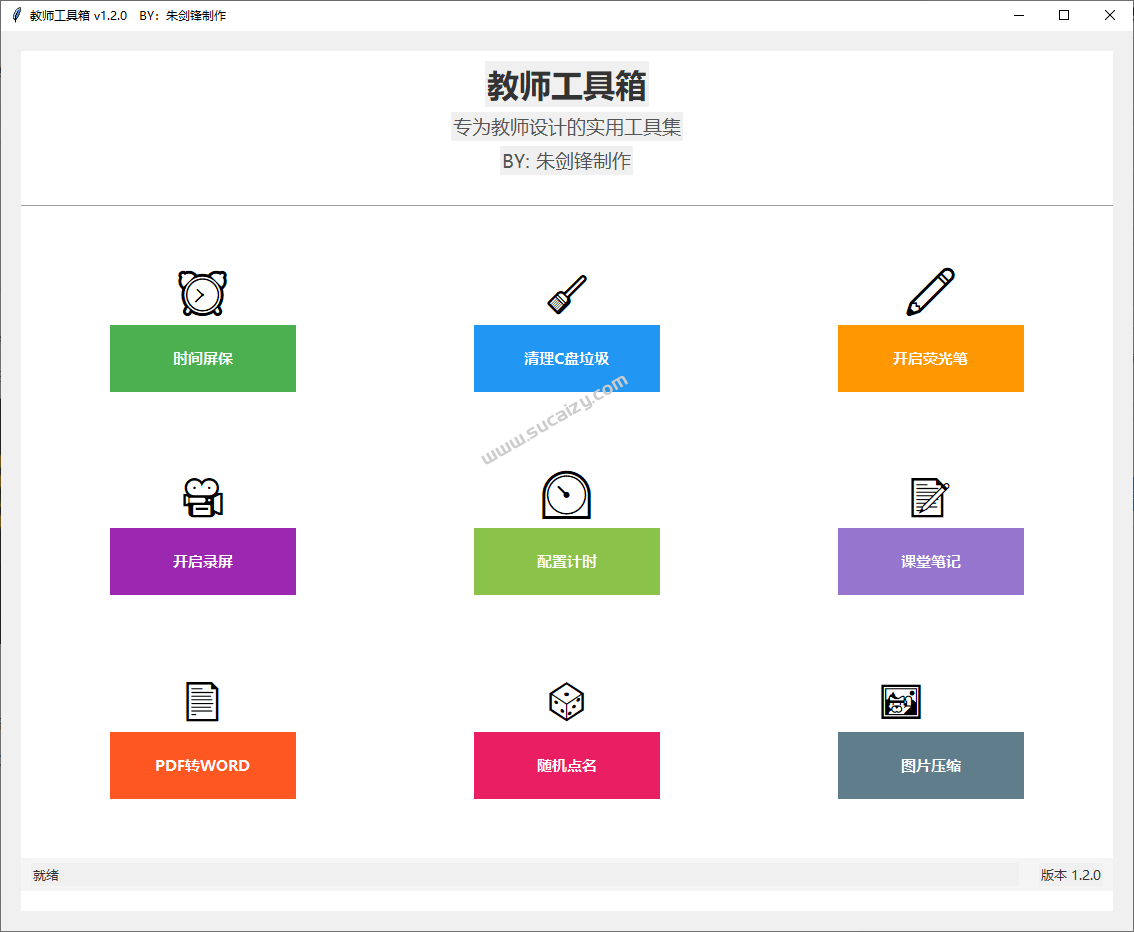Viewport: 1134px width, 932px height.
Task: Launch the PDF转WORD converter
Action: click(202, 765)
